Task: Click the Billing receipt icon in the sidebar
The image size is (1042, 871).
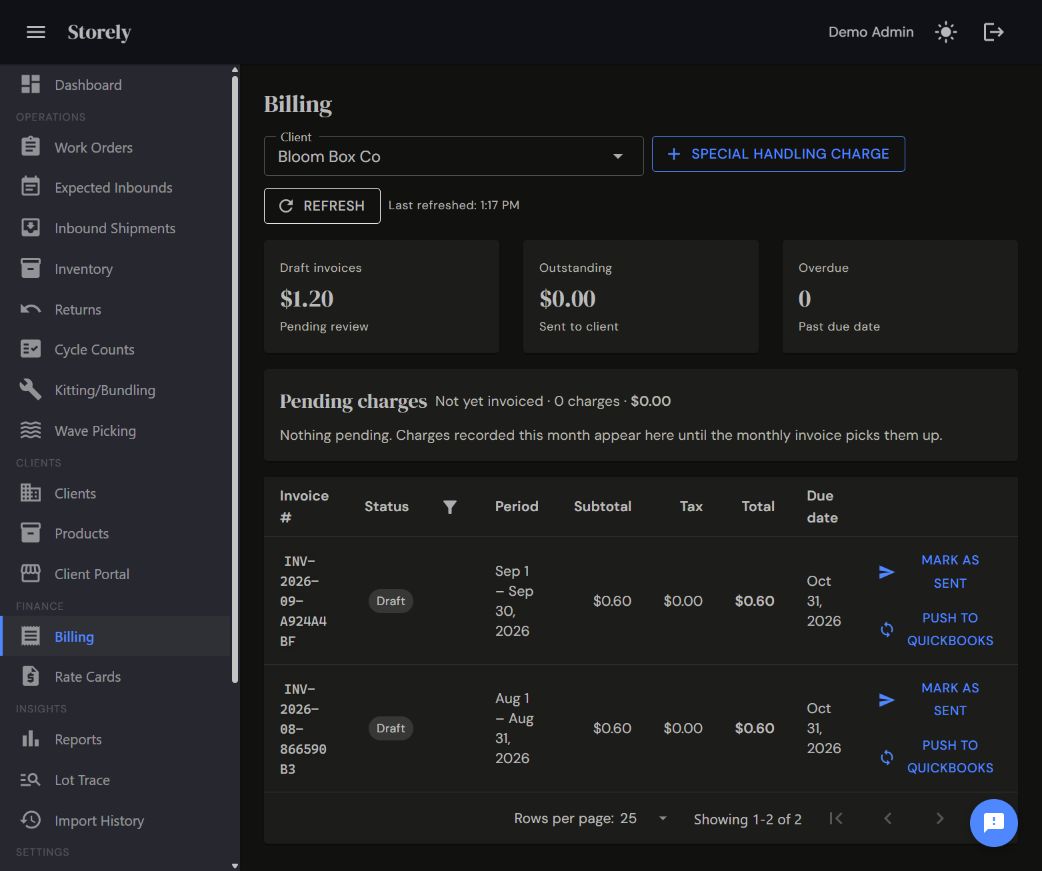Action: tap(31, 636)
